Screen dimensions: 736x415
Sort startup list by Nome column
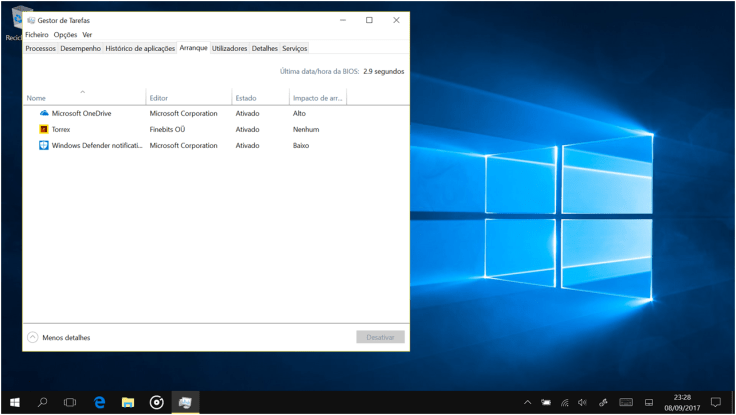pos(37,98)
